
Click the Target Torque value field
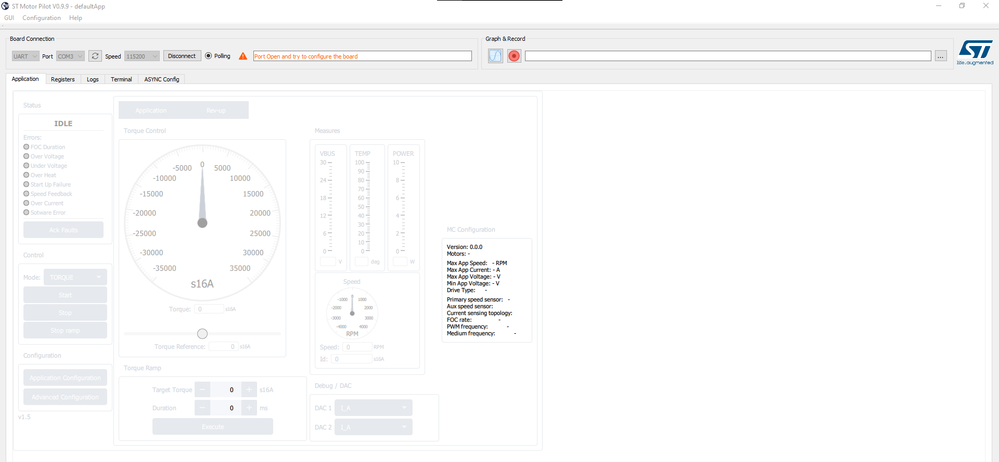[226, 389]
